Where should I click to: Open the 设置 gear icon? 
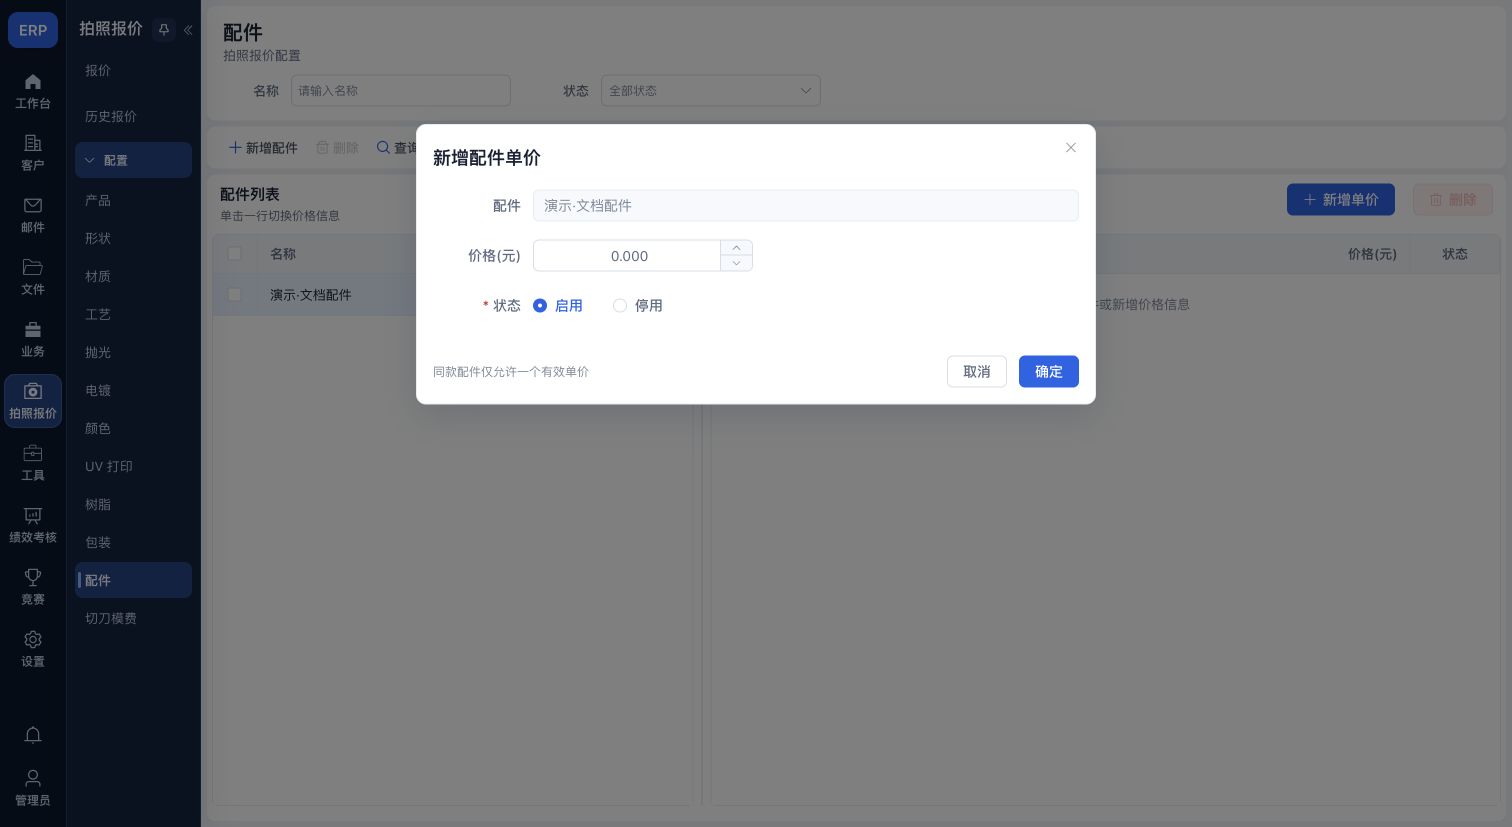coord(33,639)
